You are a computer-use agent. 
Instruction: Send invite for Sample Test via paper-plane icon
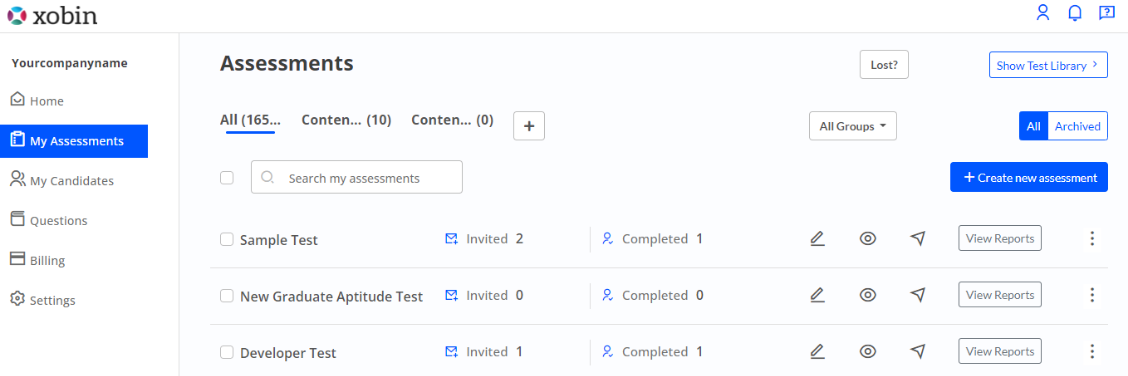point(917,239)
